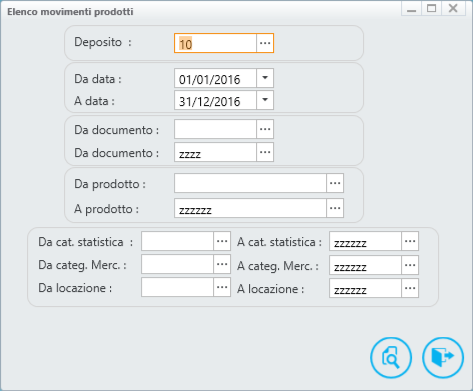Open Da categ. Merc. lookup button
This screenshot has height=391, width=473.
point(222,264)
